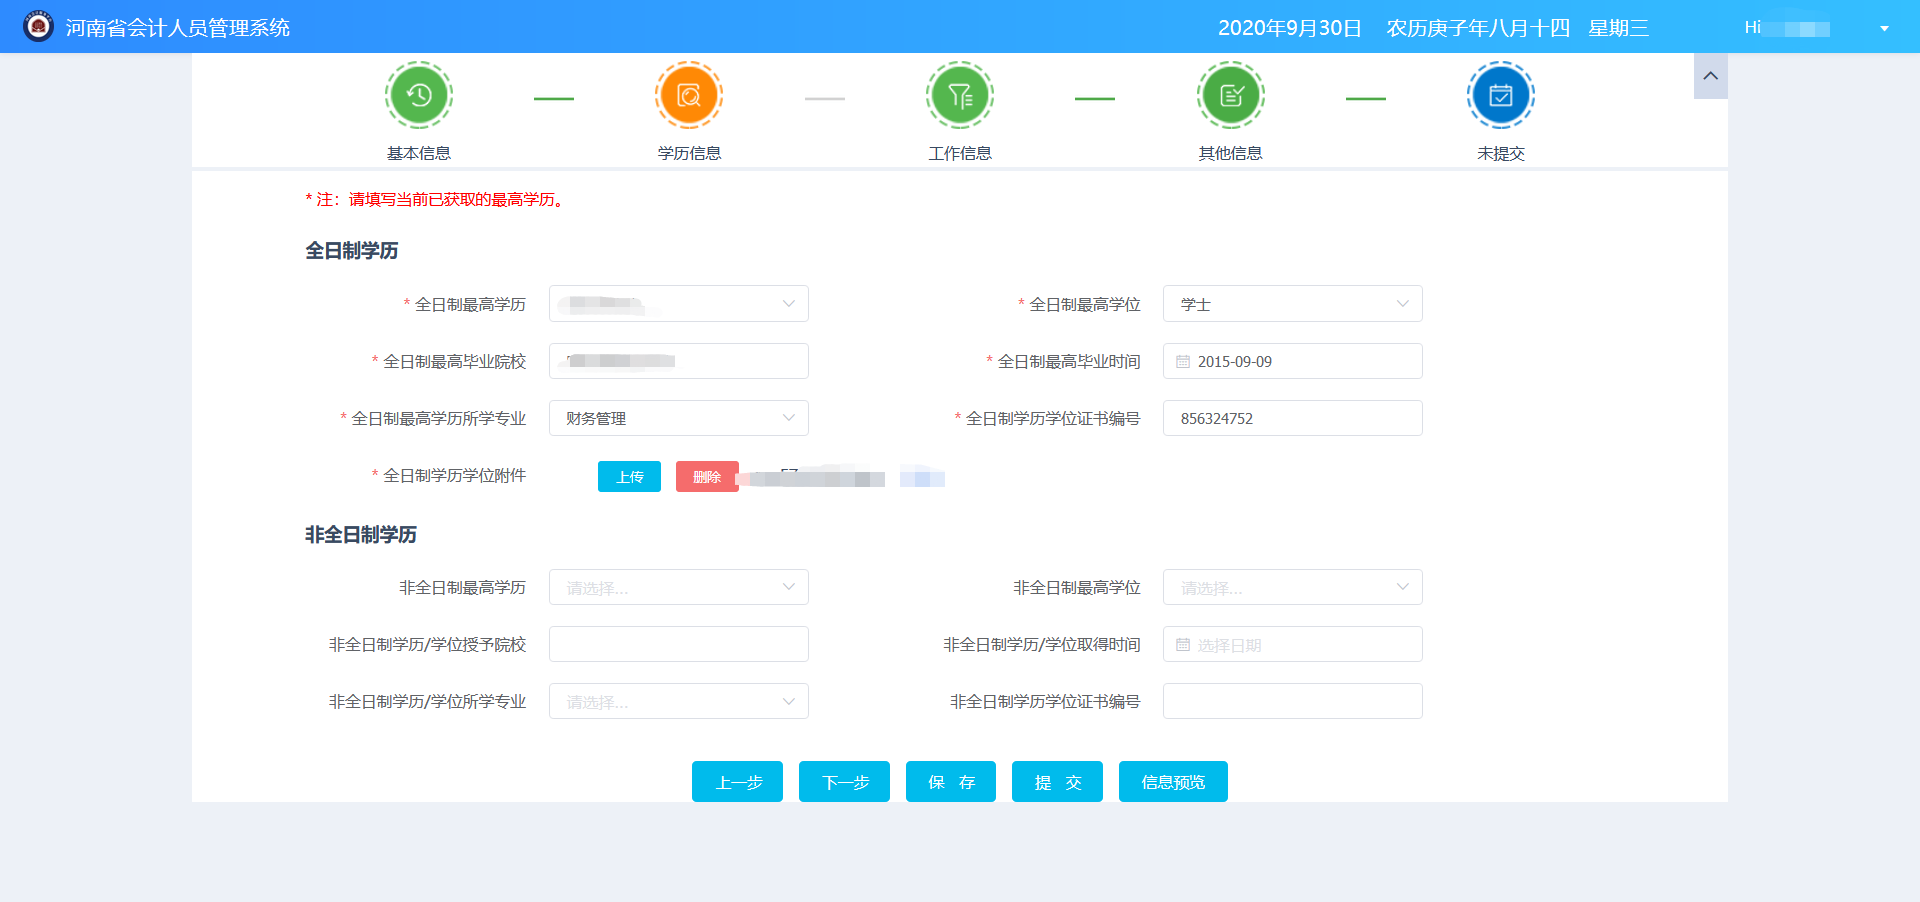
Task: Click the scrollbar up arrow on the right
Action: 1710,76
